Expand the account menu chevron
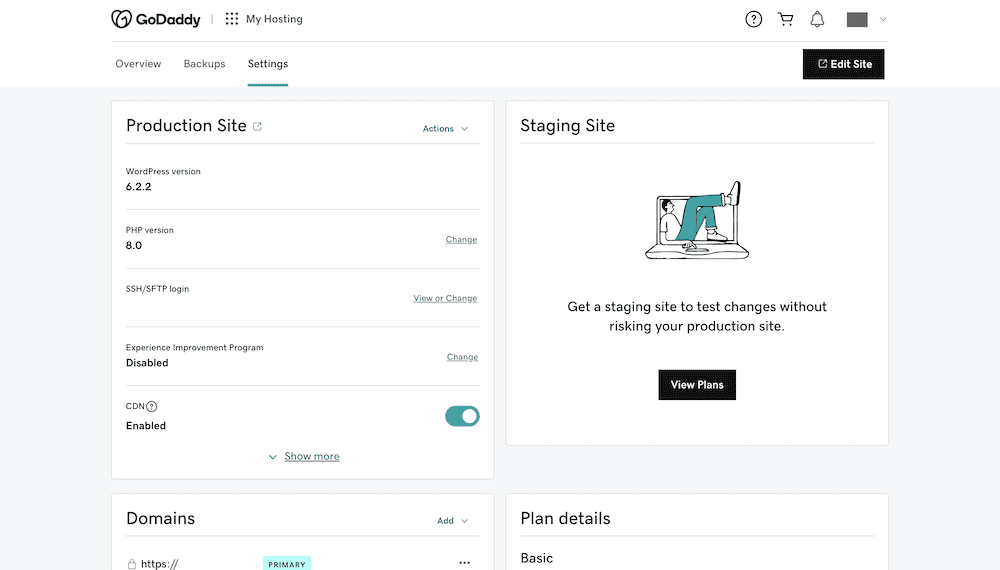 click(883, 19)
